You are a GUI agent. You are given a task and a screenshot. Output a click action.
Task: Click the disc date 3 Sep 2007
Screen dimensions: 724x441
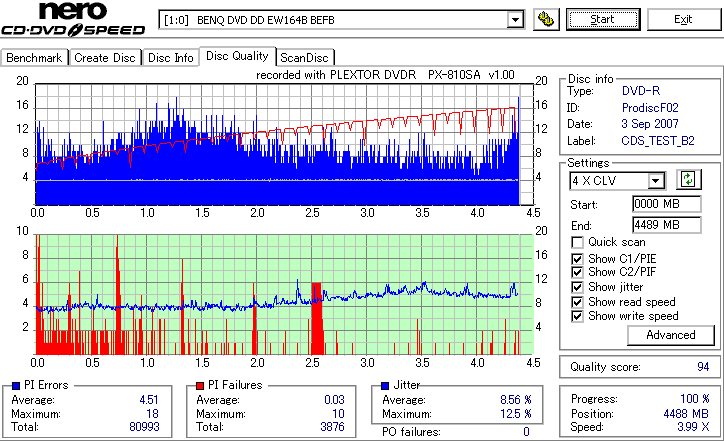click(650, 124)
